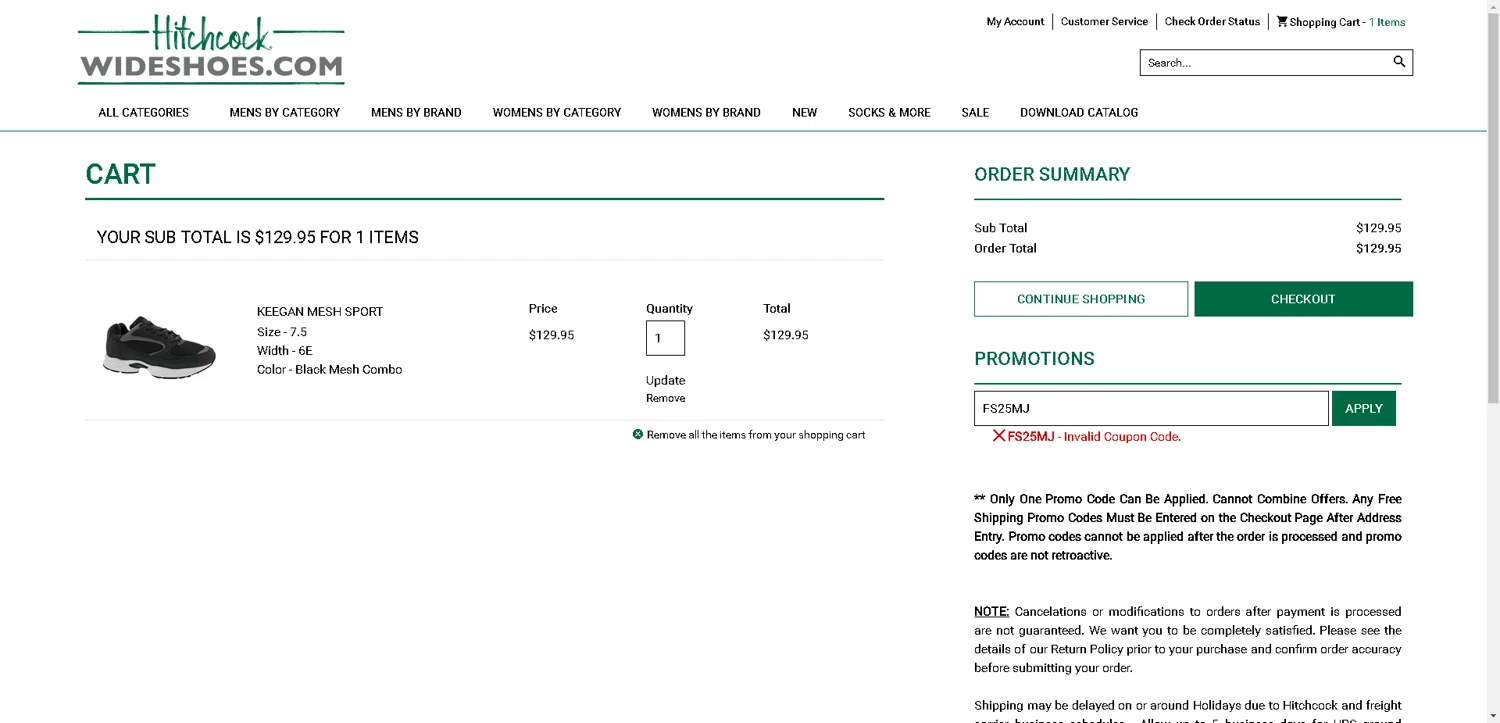Open Socks & More menu
This screenshot has height=723, width=1500.
889,112
